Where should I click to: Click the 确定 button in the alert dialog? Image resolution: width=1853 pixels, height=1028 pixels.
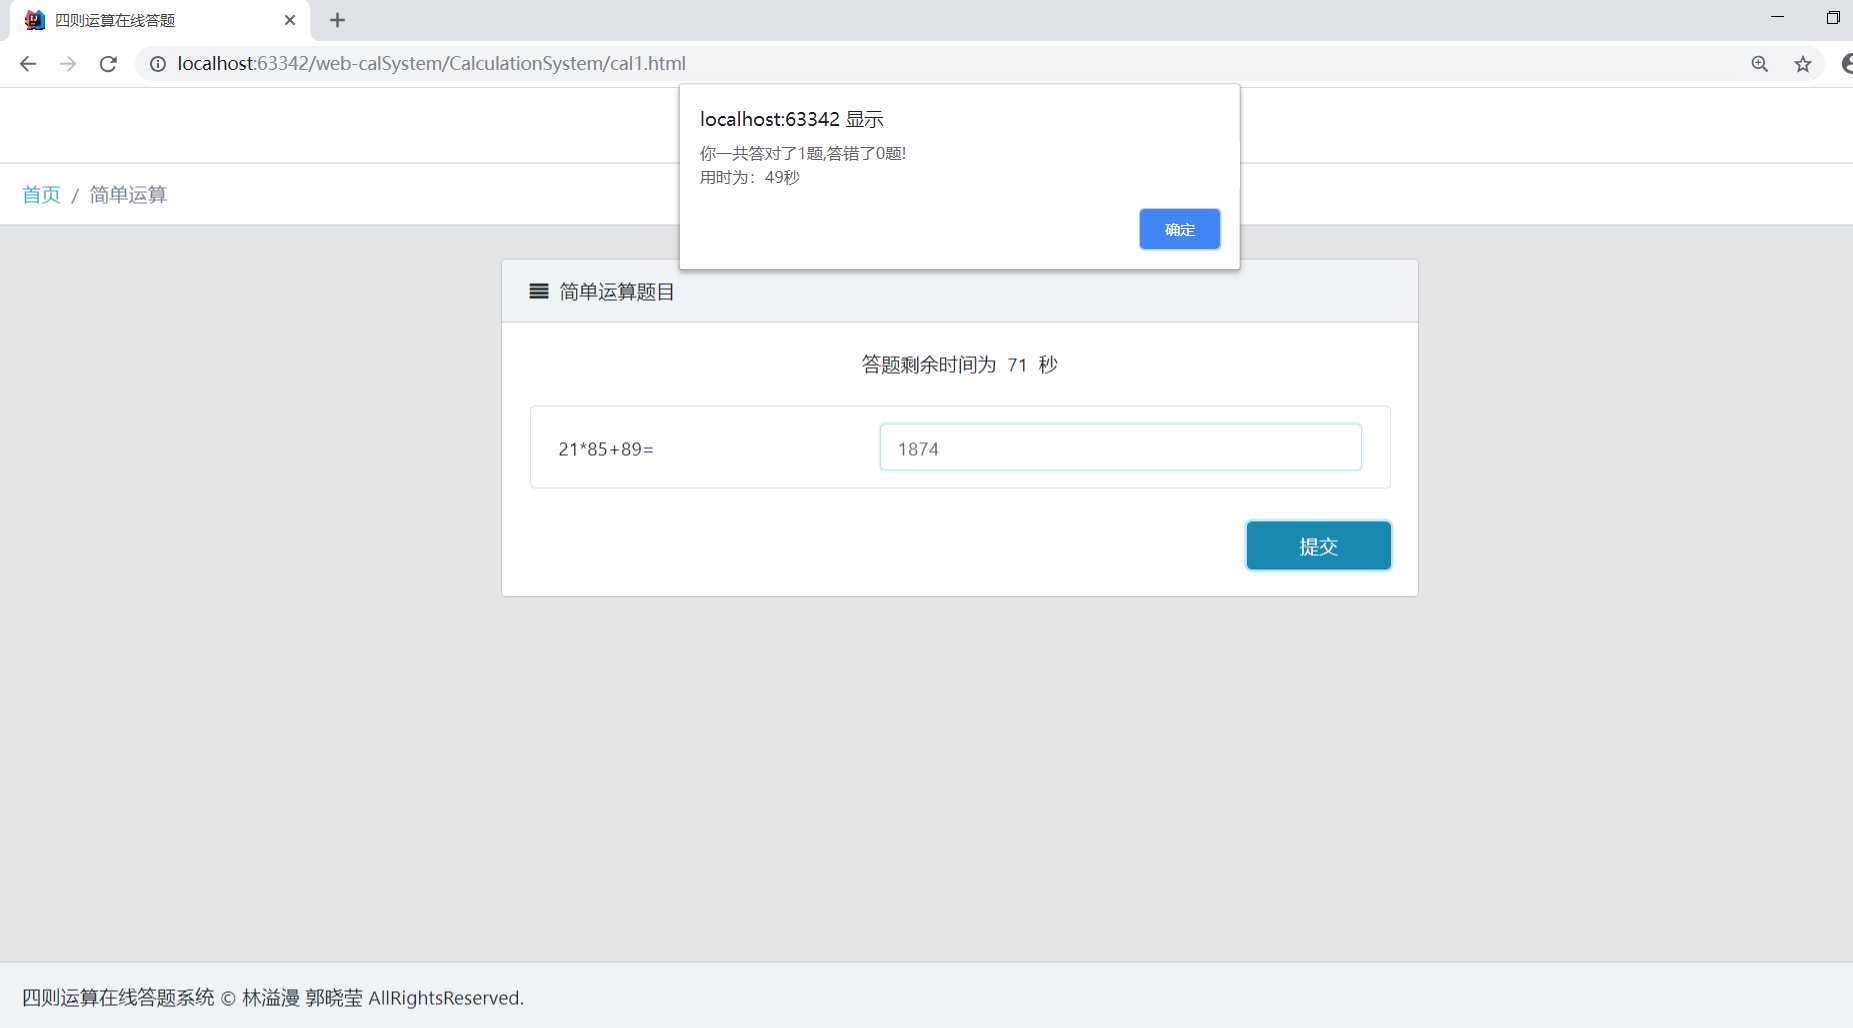[x=1179, y=229]
